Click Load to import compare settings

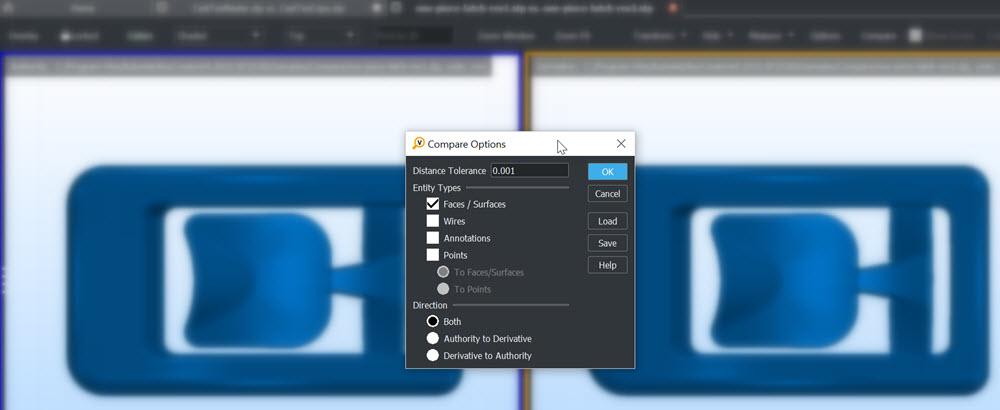coord(607,221)
